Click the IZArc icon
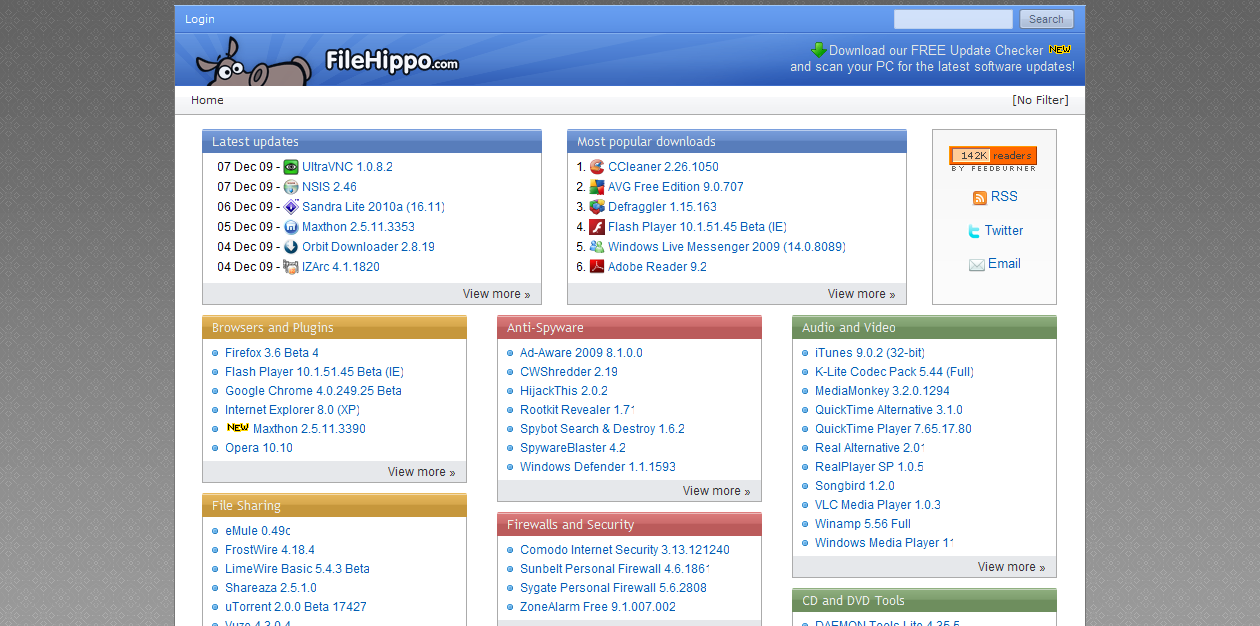This screenshot has height=626, width=1260. (x=291, y=267)
